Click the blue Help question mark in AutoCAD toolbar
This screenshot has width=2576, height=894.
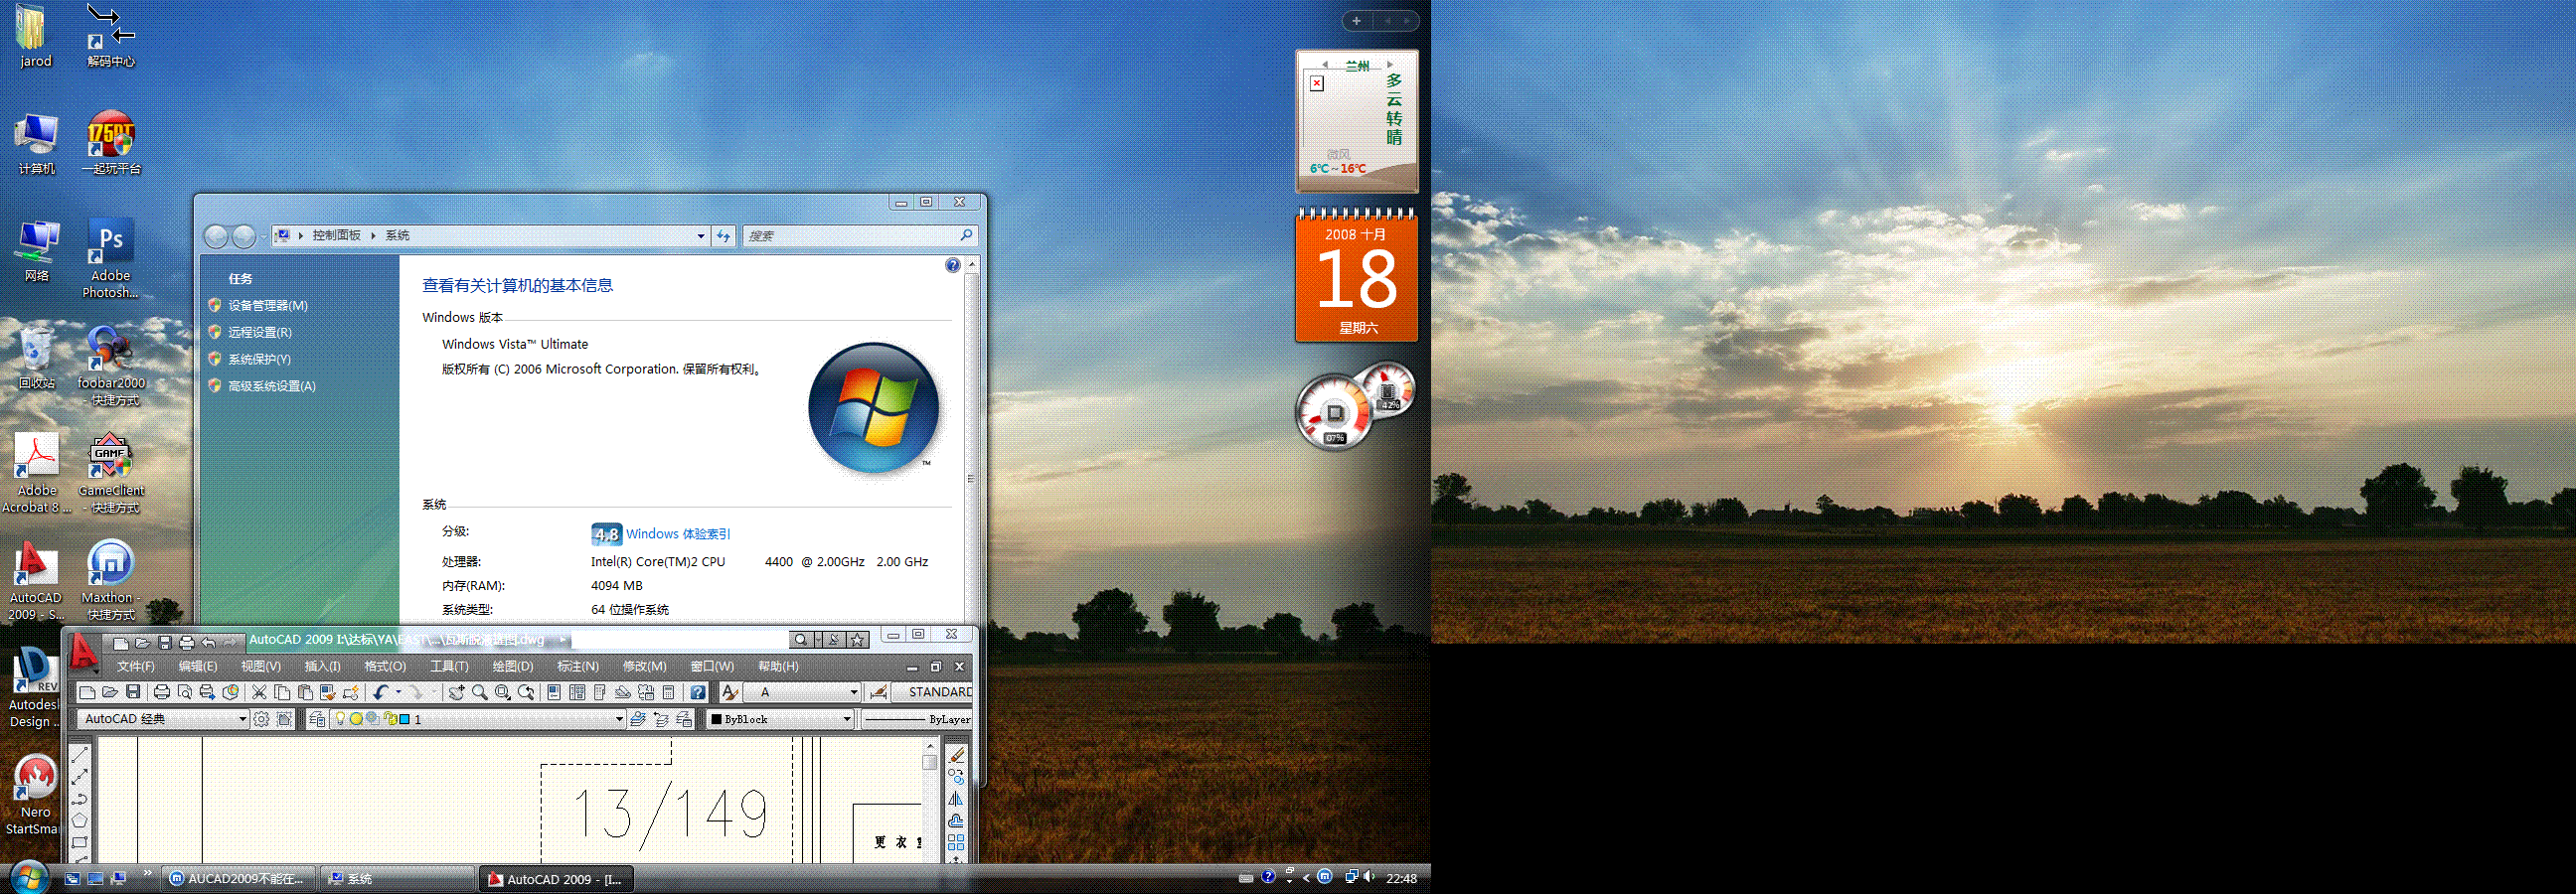(698, 692)
